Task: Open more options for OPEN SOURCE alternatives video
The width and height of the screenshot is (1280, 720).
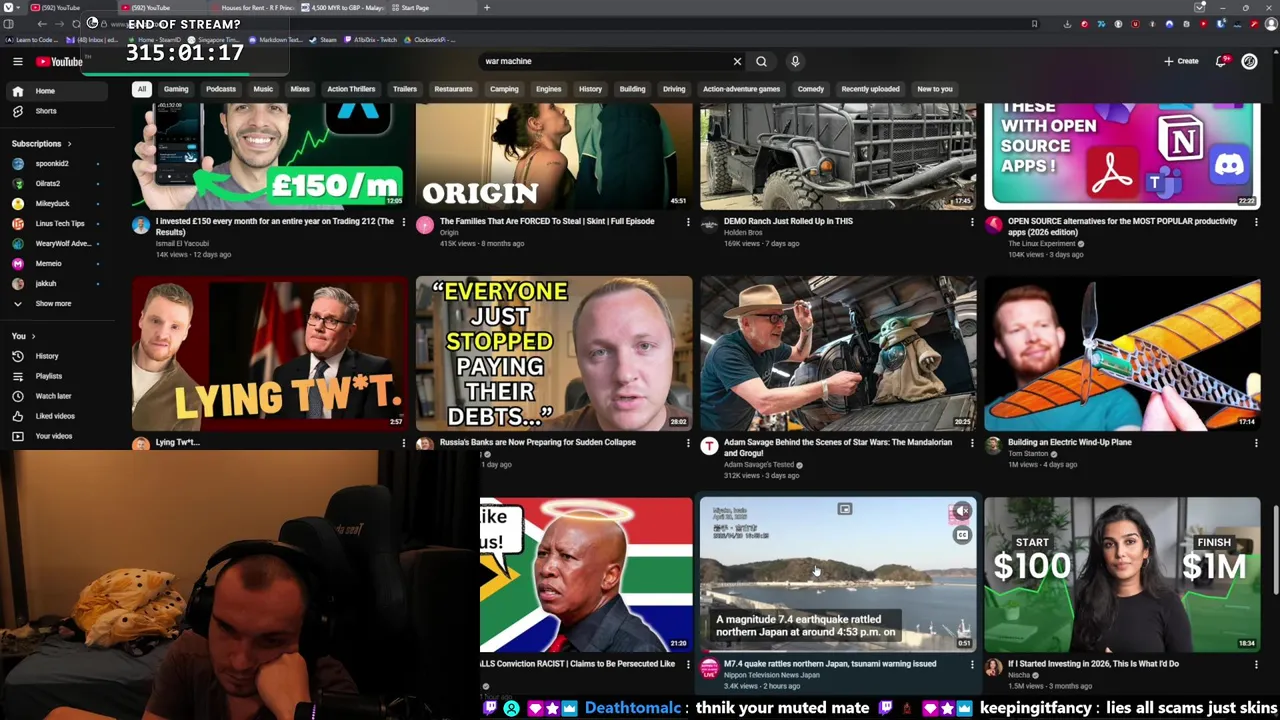Action: pos(1256,222)
